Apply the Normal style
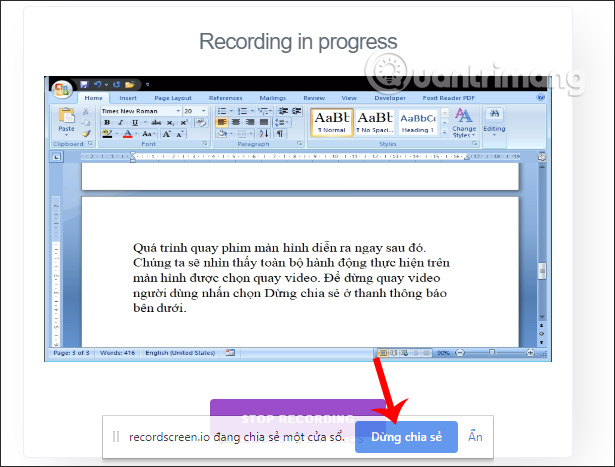 [332, 122]
